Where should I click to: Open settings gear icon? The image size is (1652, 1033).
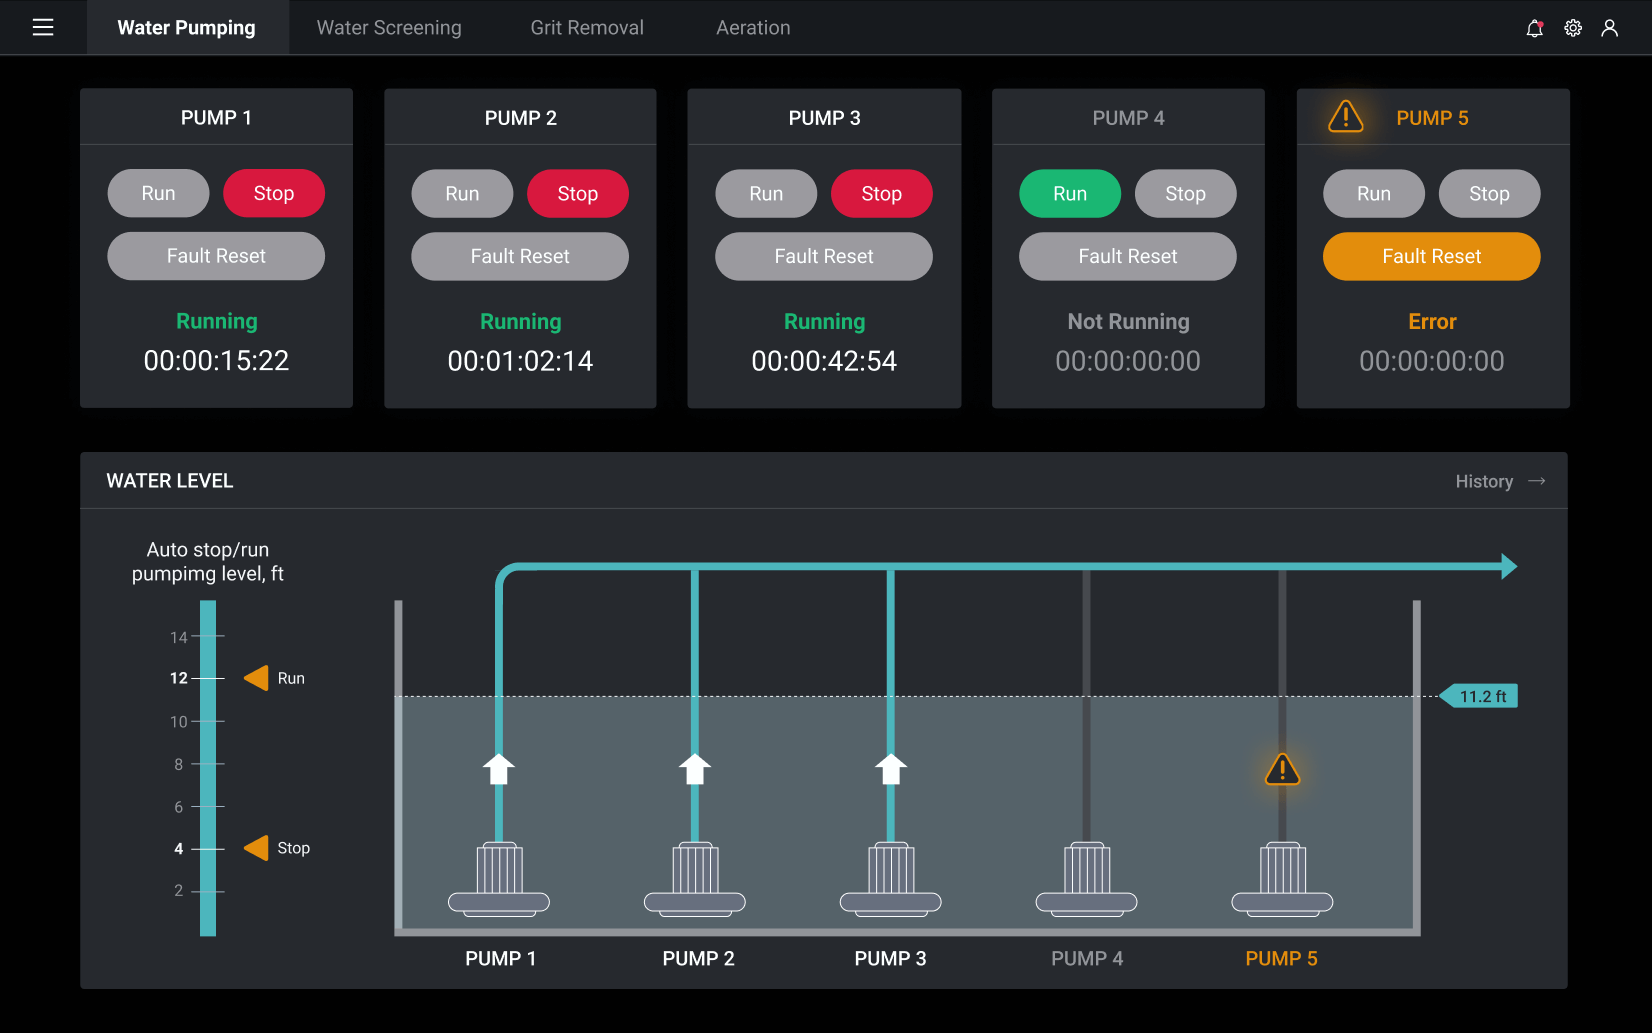(1573, 28)
